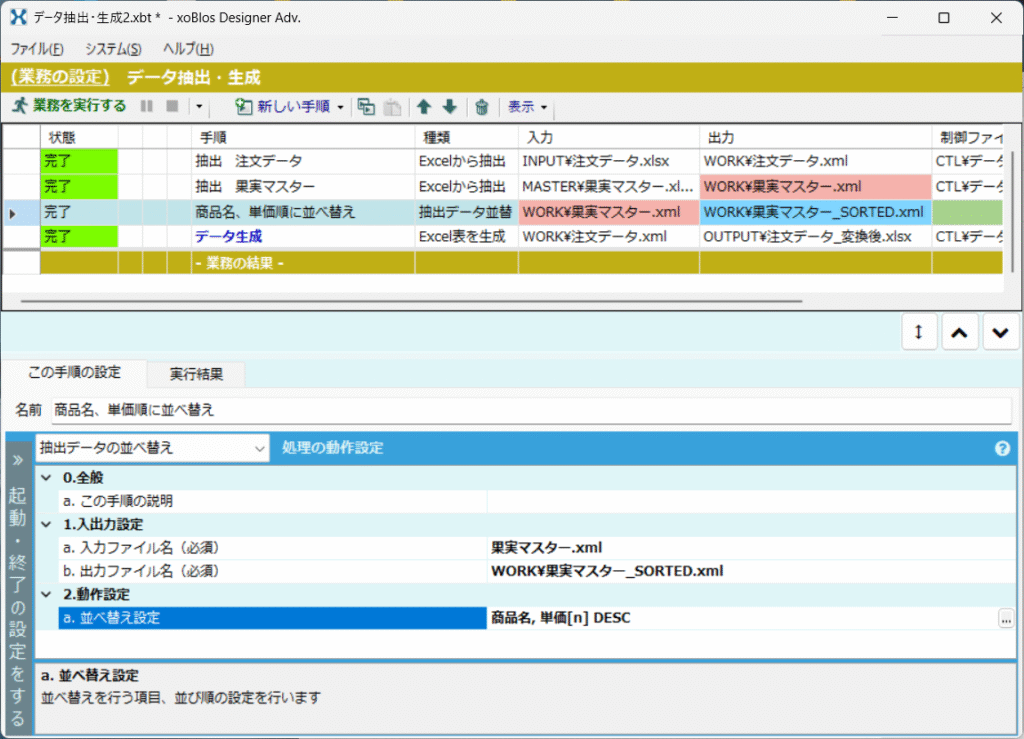The width and height of the screenshot is (1024, 739).
Task: Open the 並べ替え設定 ellipsis editor button
Action: (1005, 618)
